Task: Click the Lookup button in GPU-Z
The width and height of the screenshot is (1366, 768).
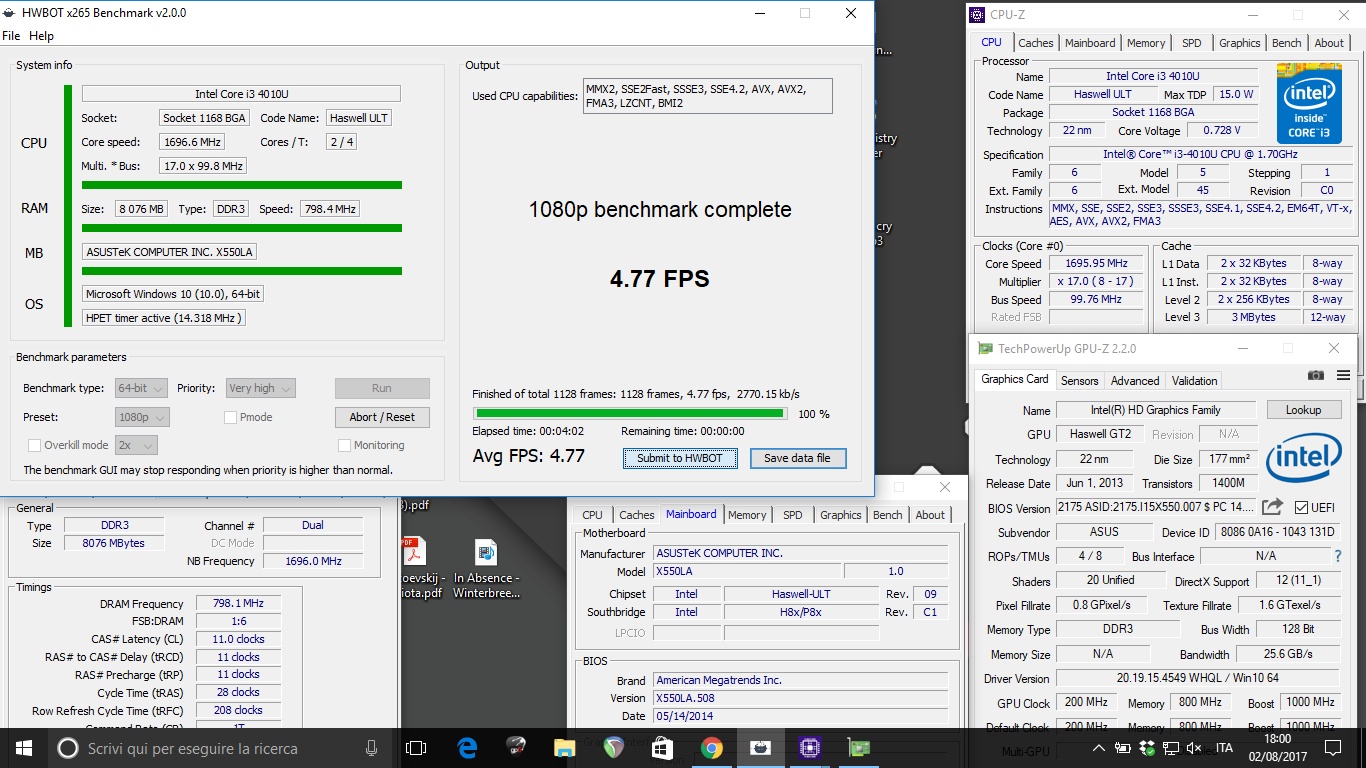Action: click(1303, 410)
